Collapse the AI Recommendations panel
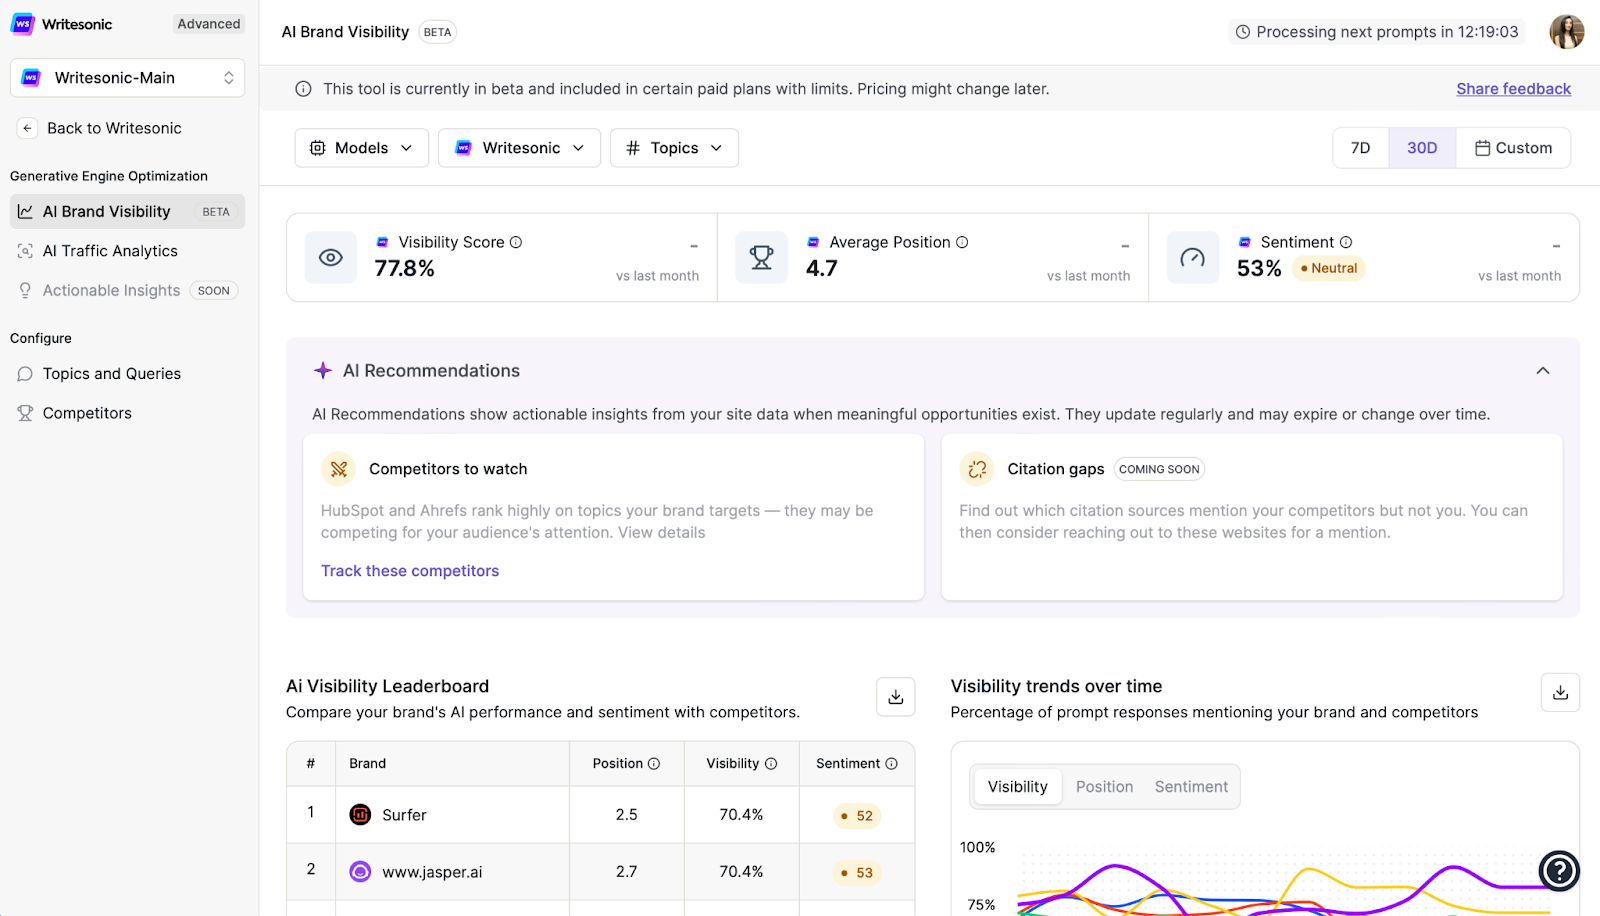The width and height of the screenshot is (1600, 916). [1543, 371]
